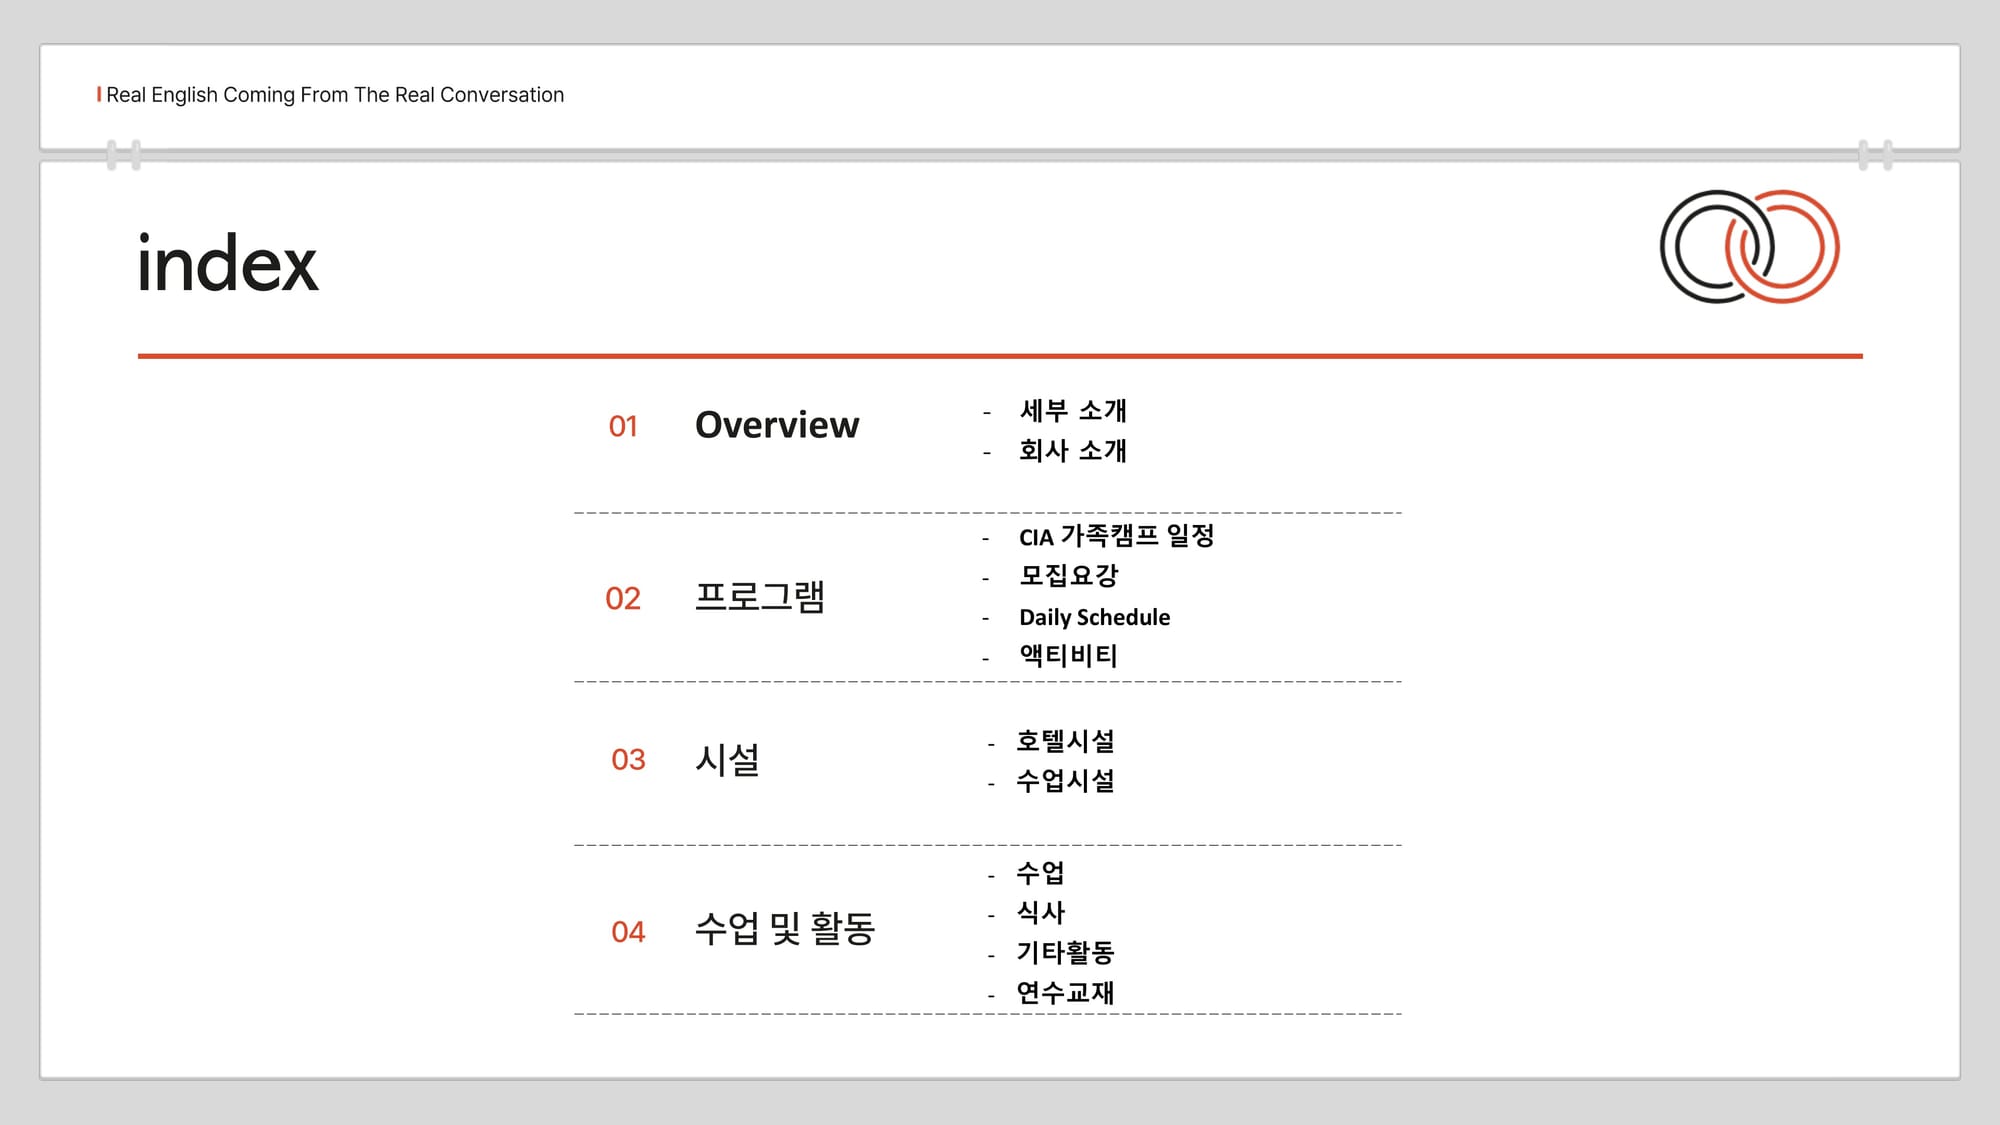This screenshot has height=1125, width=2000.
Task: Click the 수업시설 entry
Action: tap(1065, 781)
